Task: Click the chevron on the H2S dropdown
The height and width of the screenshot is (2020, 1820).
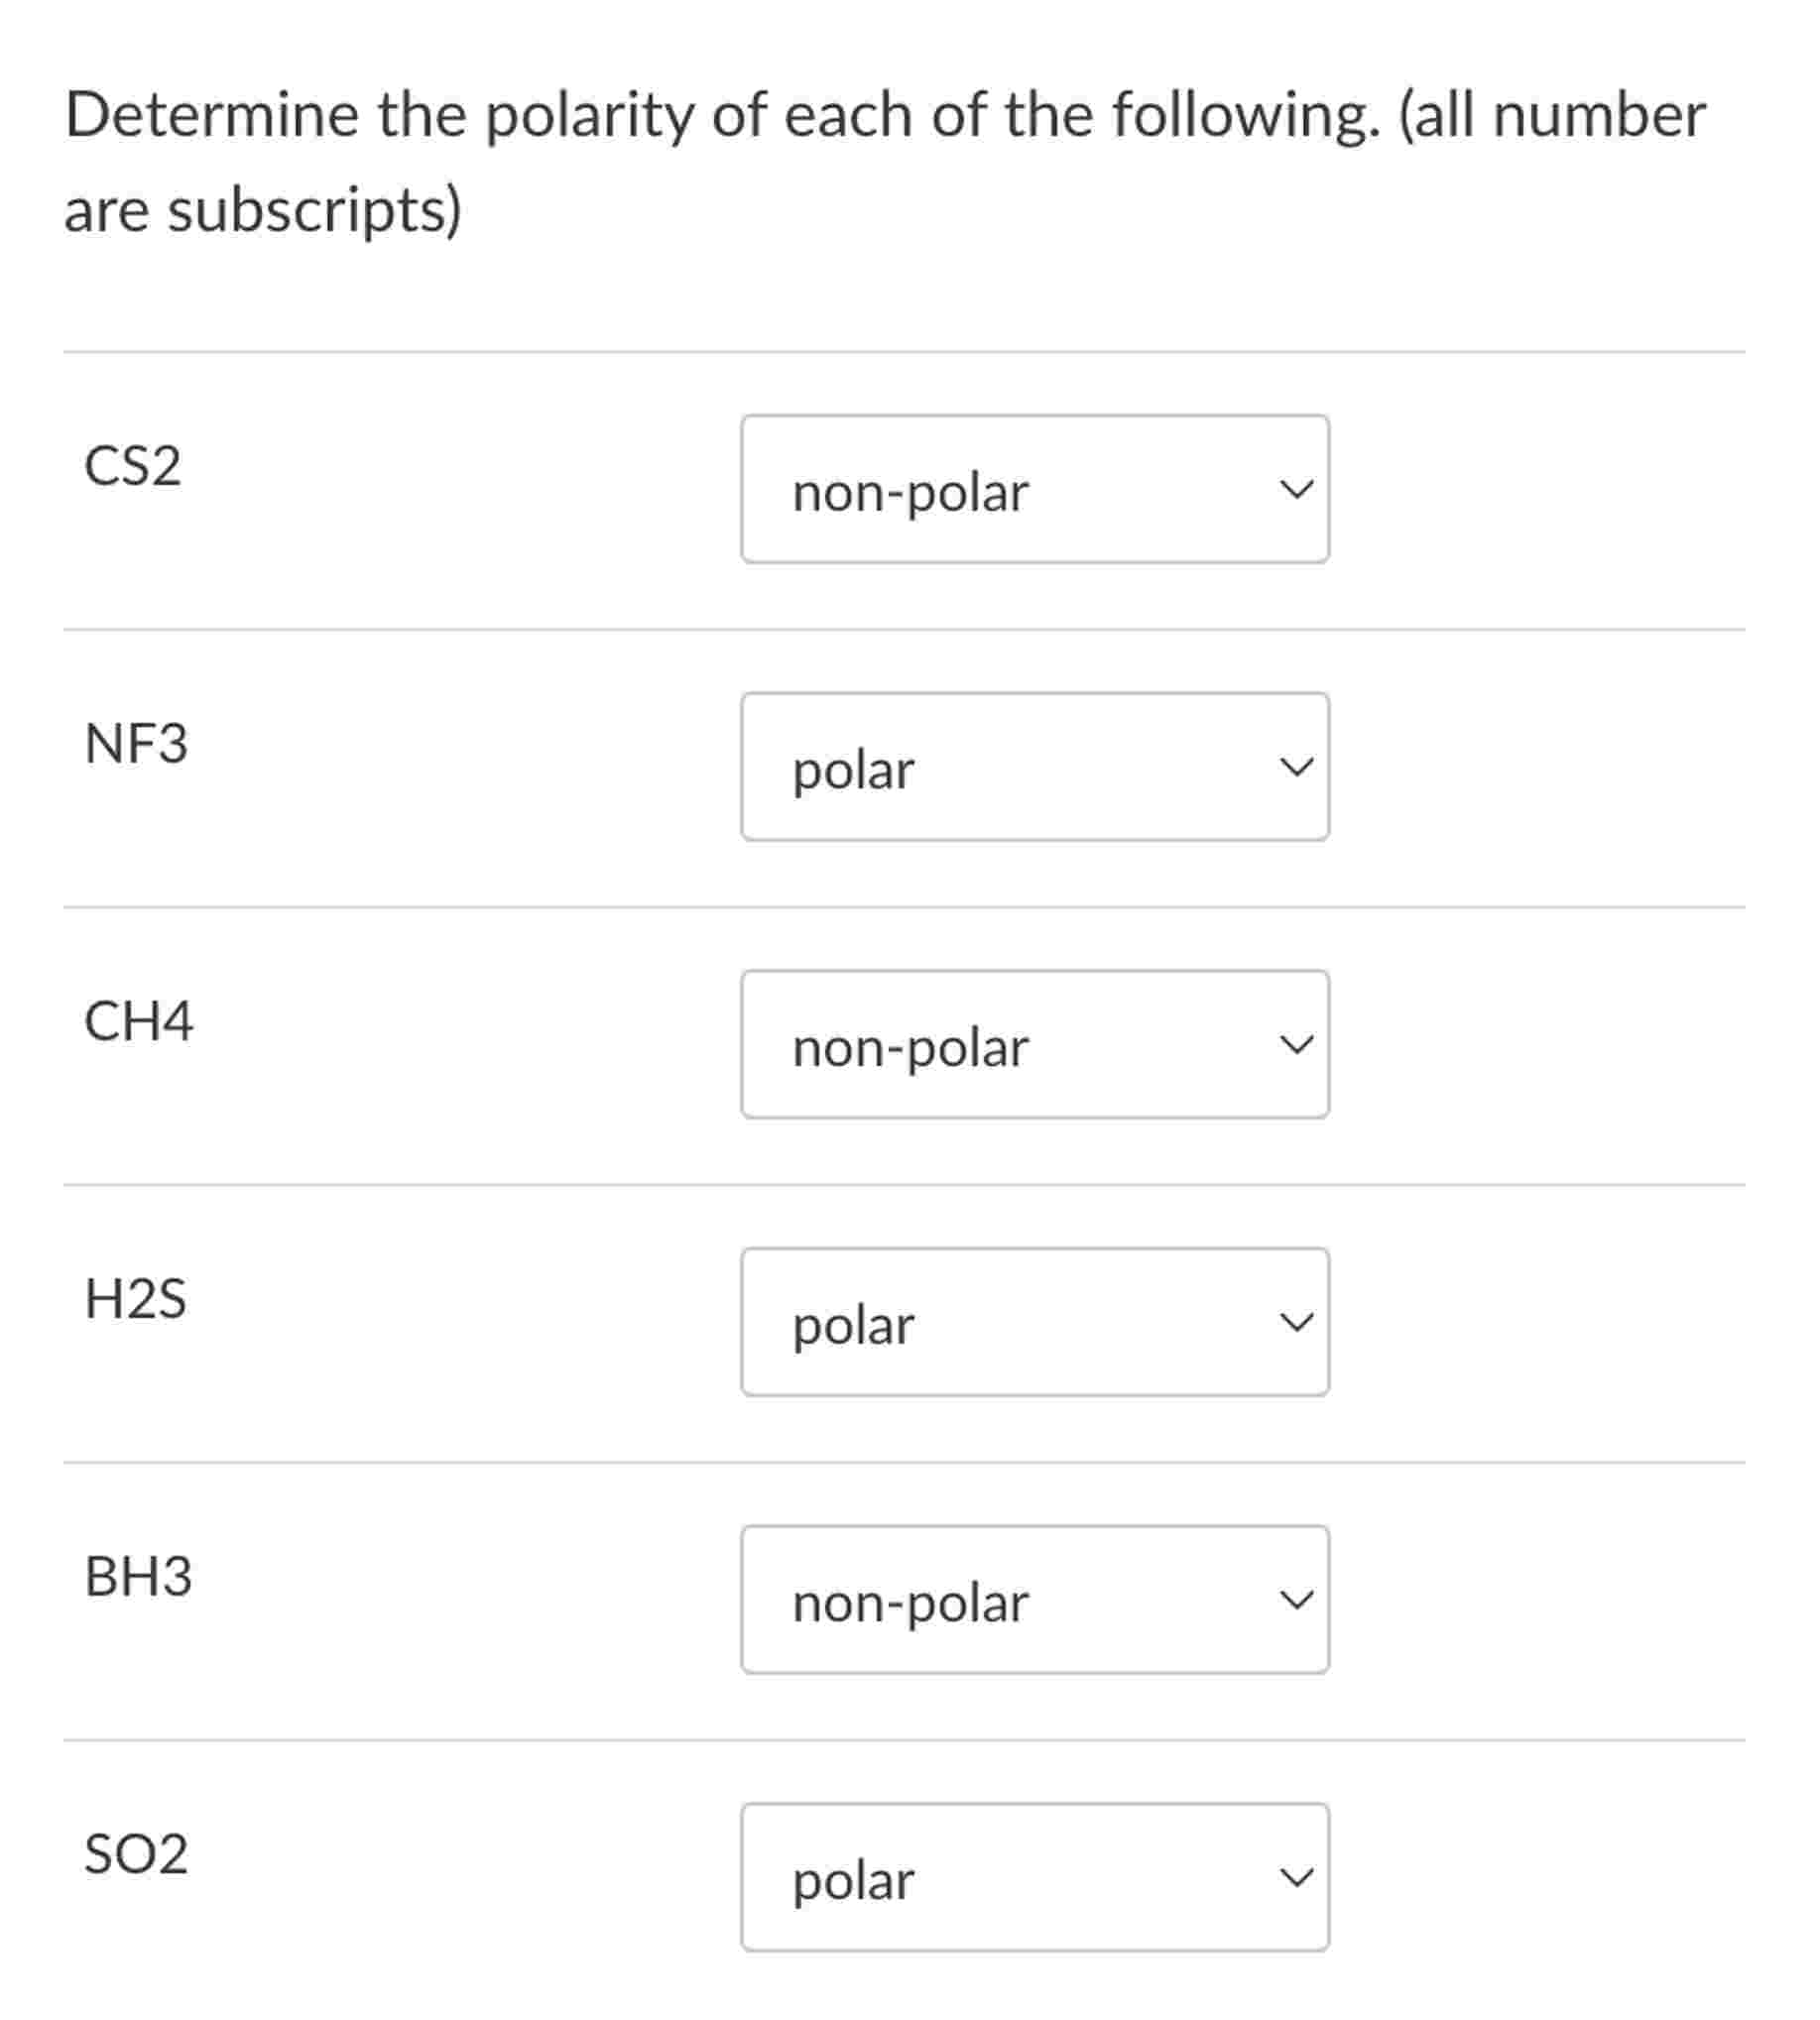Action: pos(1297,1323)
